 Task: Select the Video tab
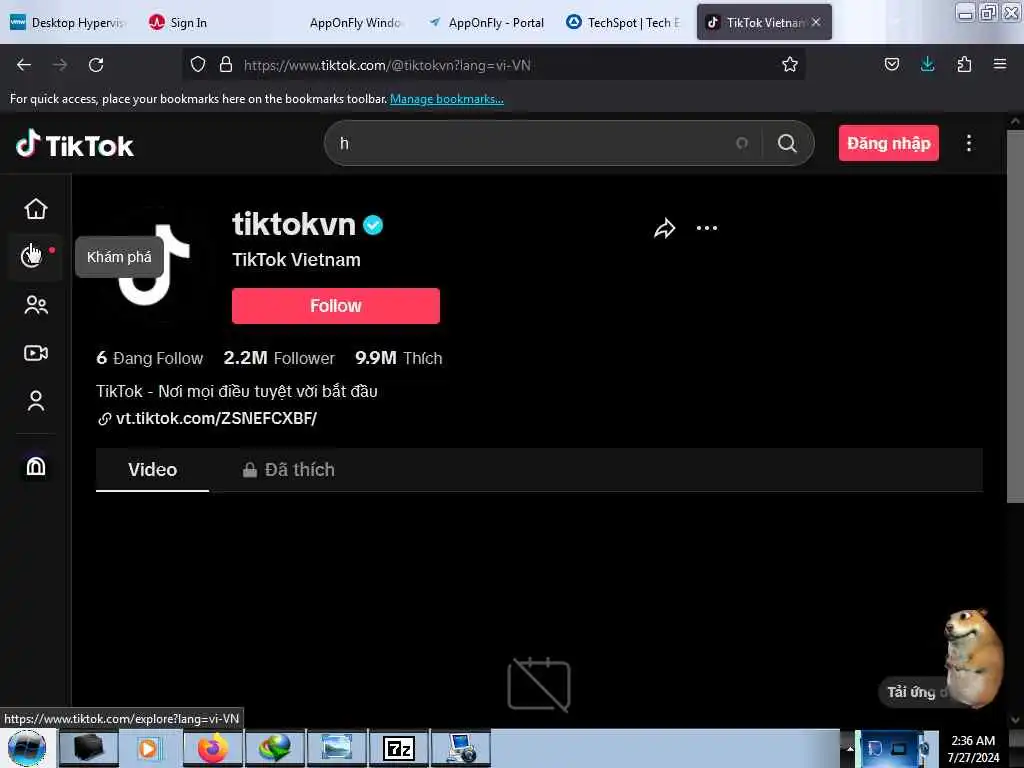tap(152, 470)
